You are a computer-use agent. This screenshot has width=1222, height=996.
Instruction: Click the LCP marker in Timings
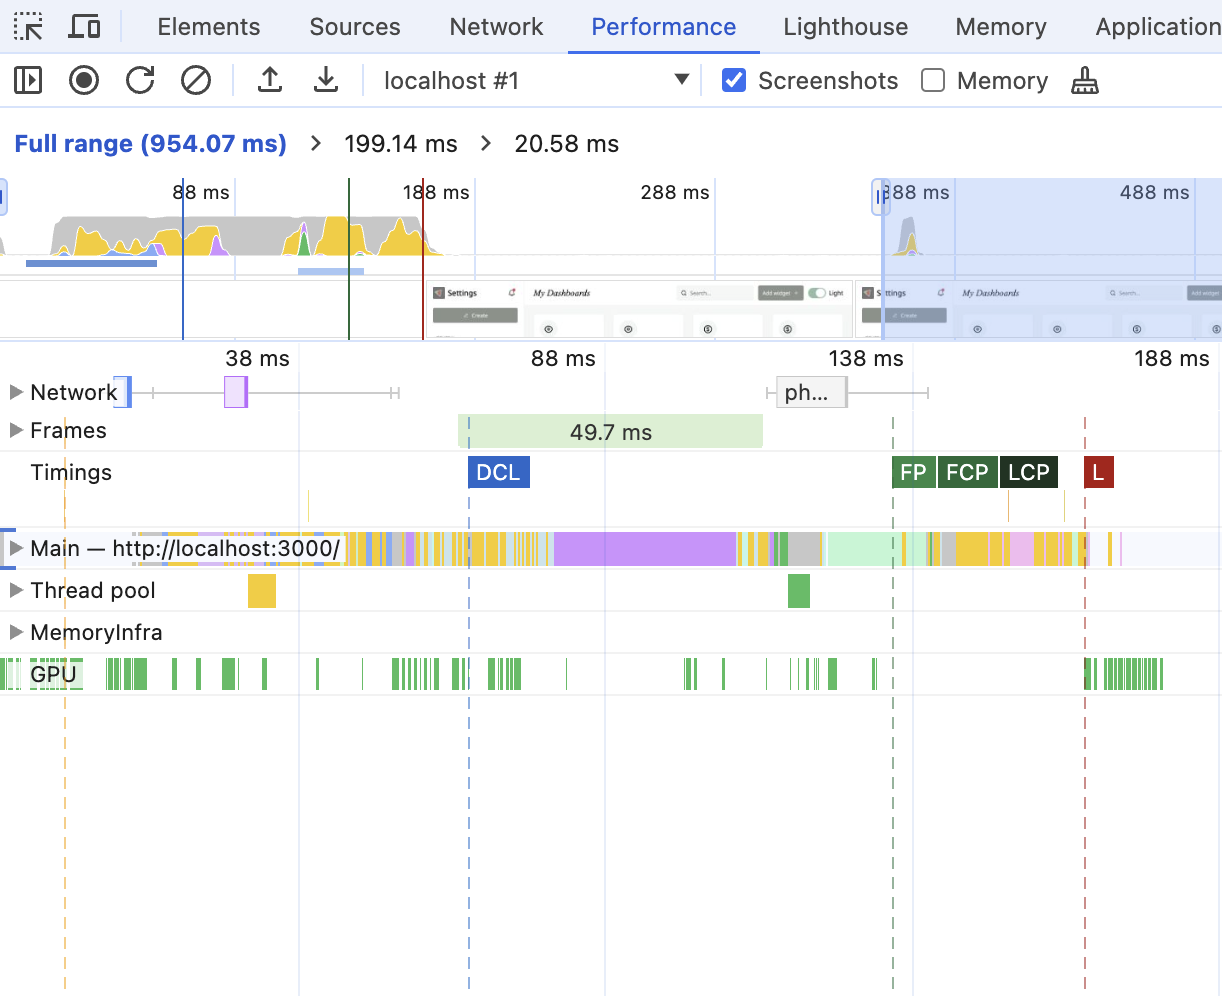click(1028, 471)
